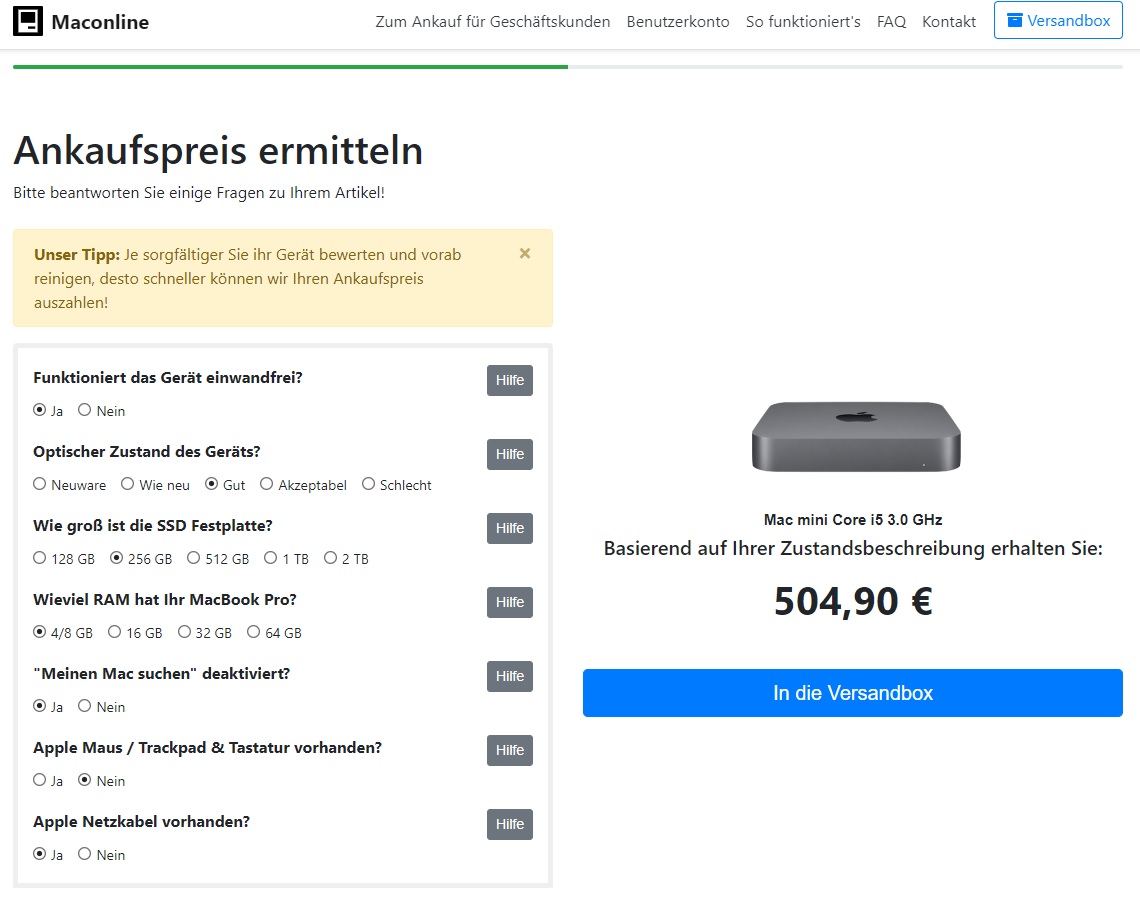The image size is (1140, 908).
Task: Dismiss the yellow tip alert
Action: tap(525, 254)
